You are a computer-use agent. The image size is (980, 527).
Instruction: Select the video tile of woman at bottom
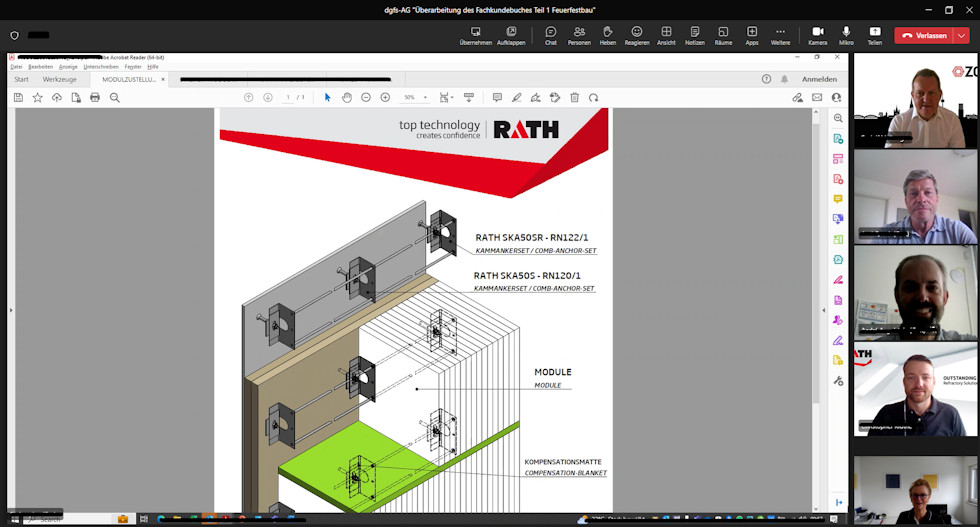tap(915, 489)
